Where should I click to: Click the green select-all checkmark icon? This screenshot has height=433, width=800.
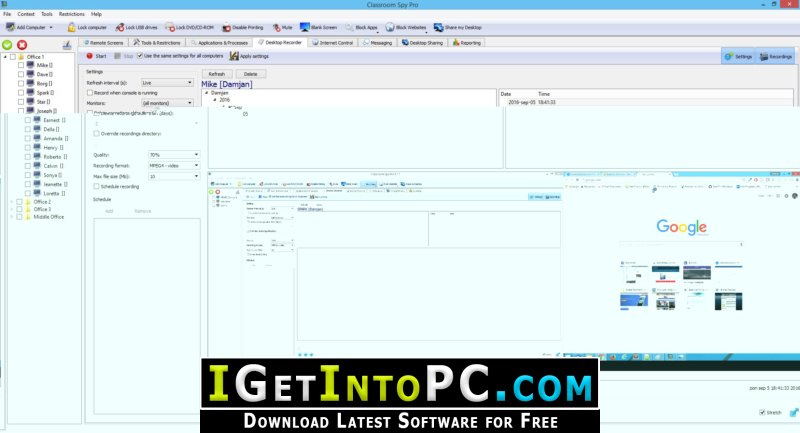7,45
